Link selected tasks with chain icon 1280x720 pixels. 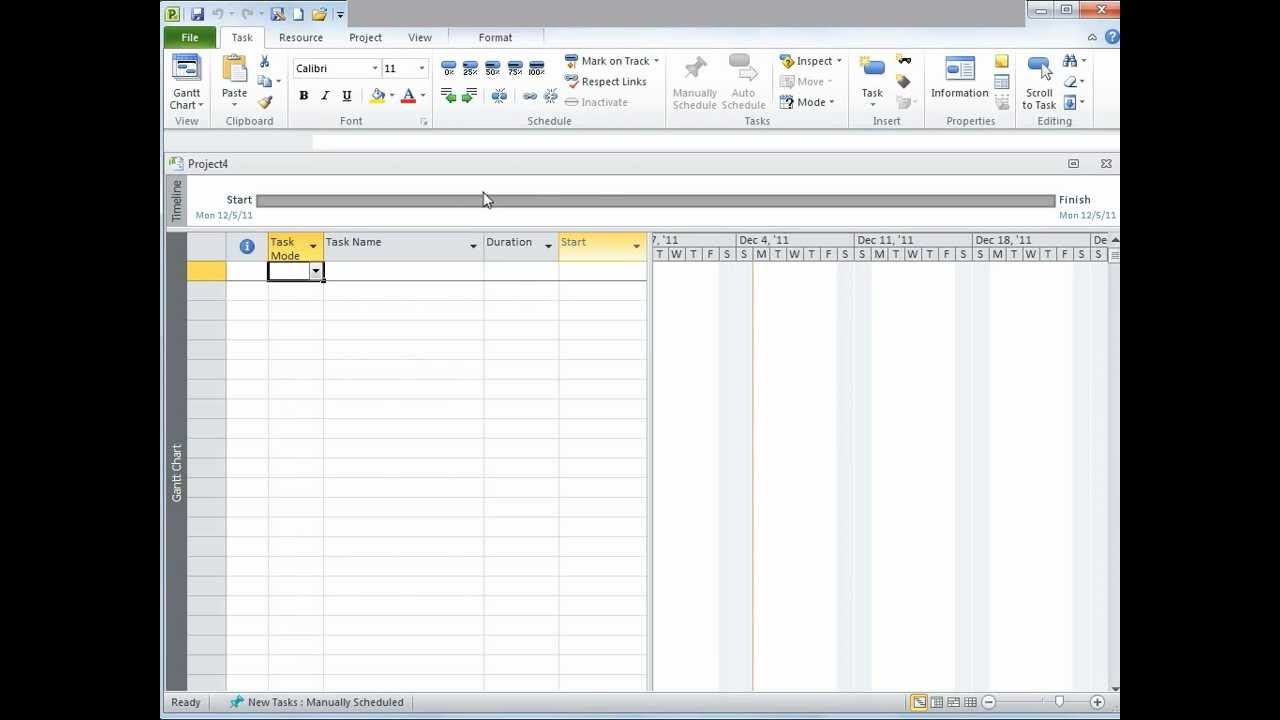(x=530, y=96)
